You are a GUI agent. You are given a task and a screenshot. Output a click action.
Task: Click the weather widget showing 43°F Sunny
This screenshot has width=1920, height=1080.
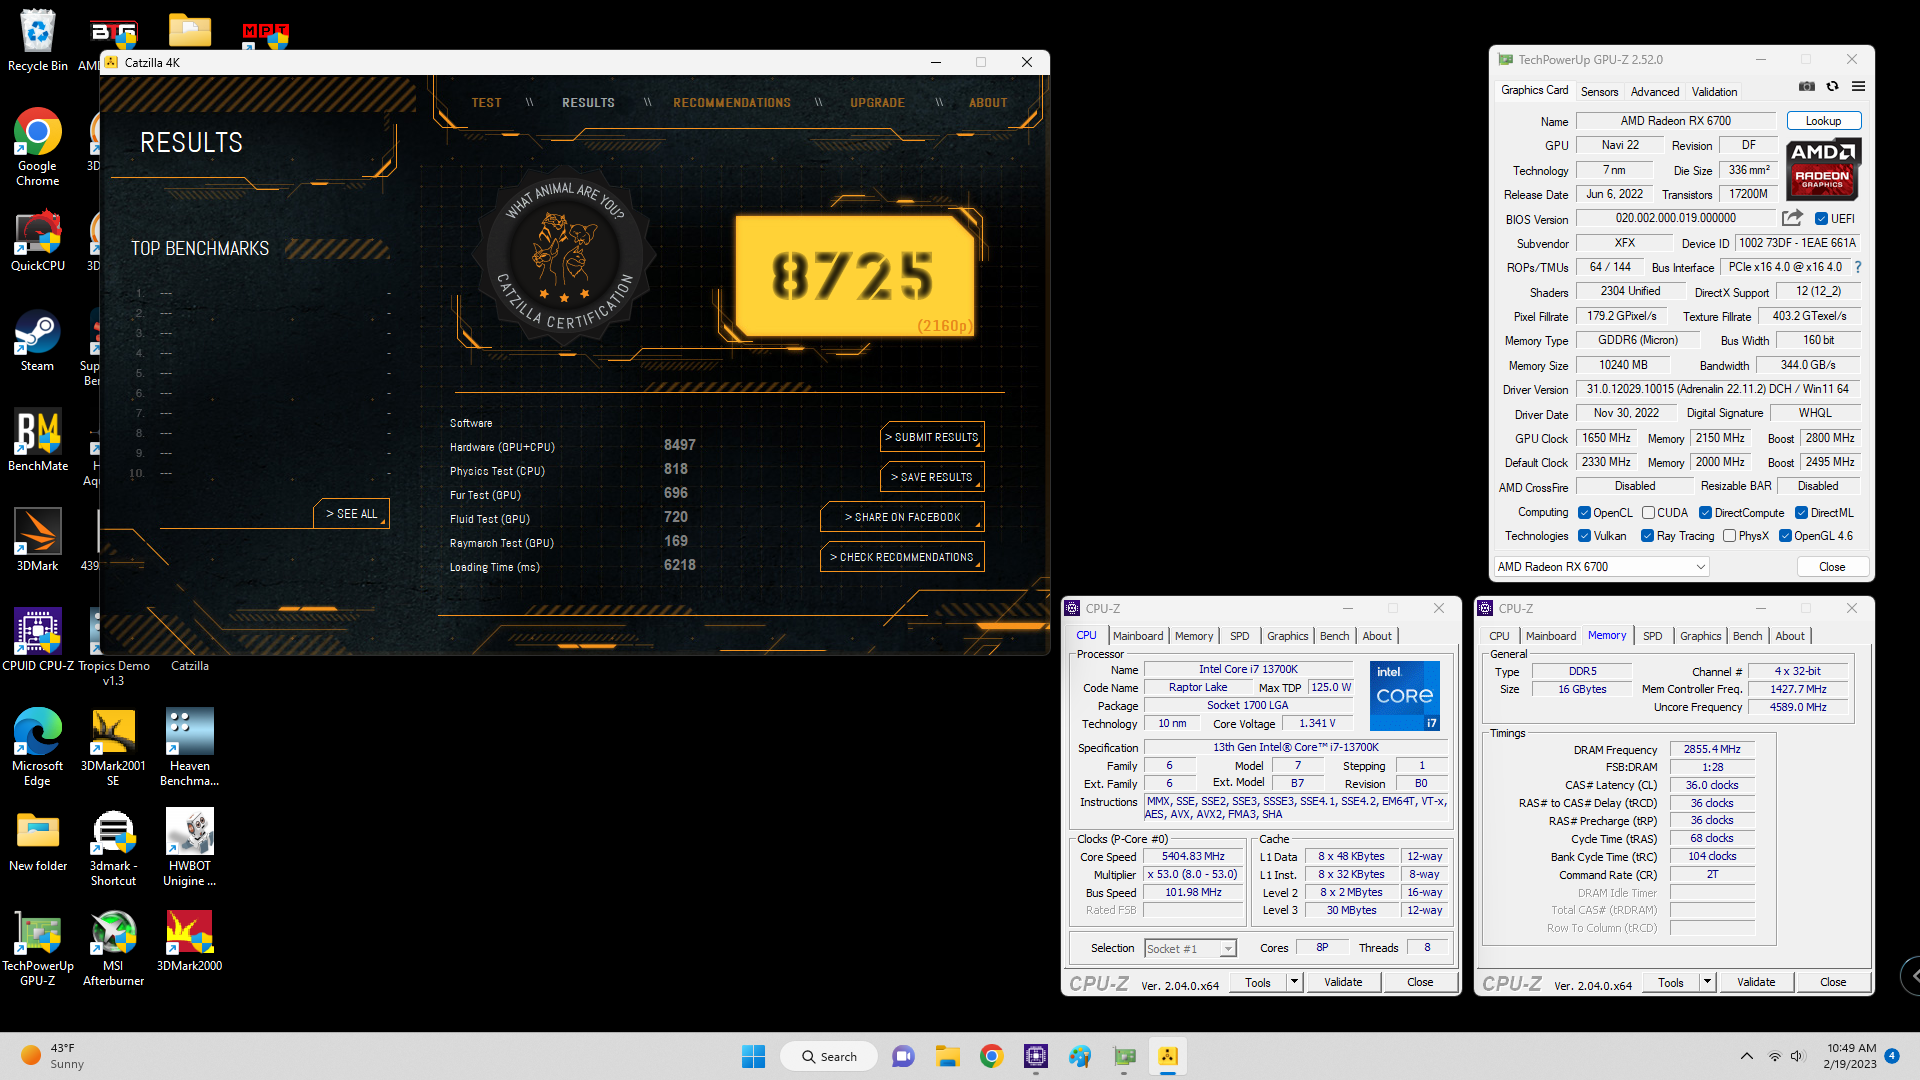[x=55, y=1056]
